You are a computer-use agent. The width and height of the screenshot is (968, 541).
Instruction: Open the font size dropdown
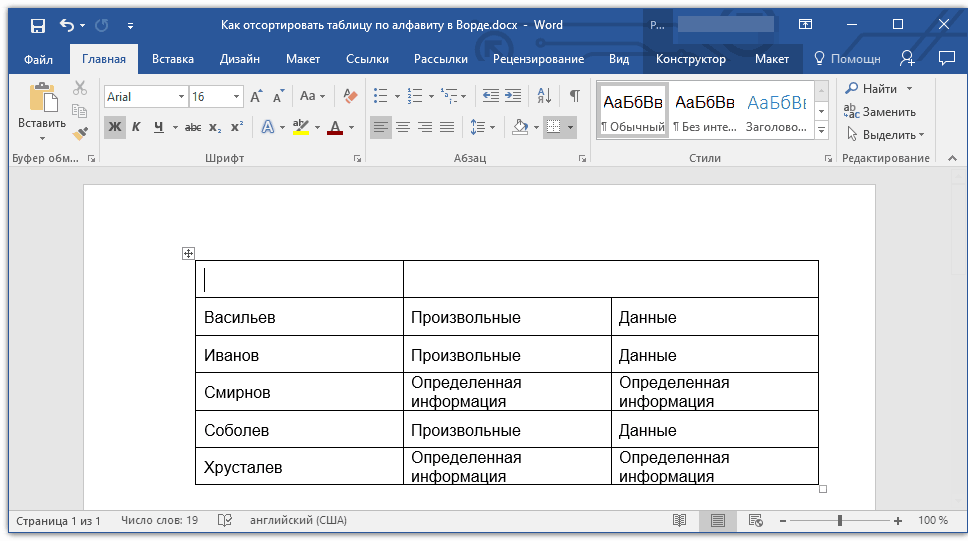click(237, 97)
